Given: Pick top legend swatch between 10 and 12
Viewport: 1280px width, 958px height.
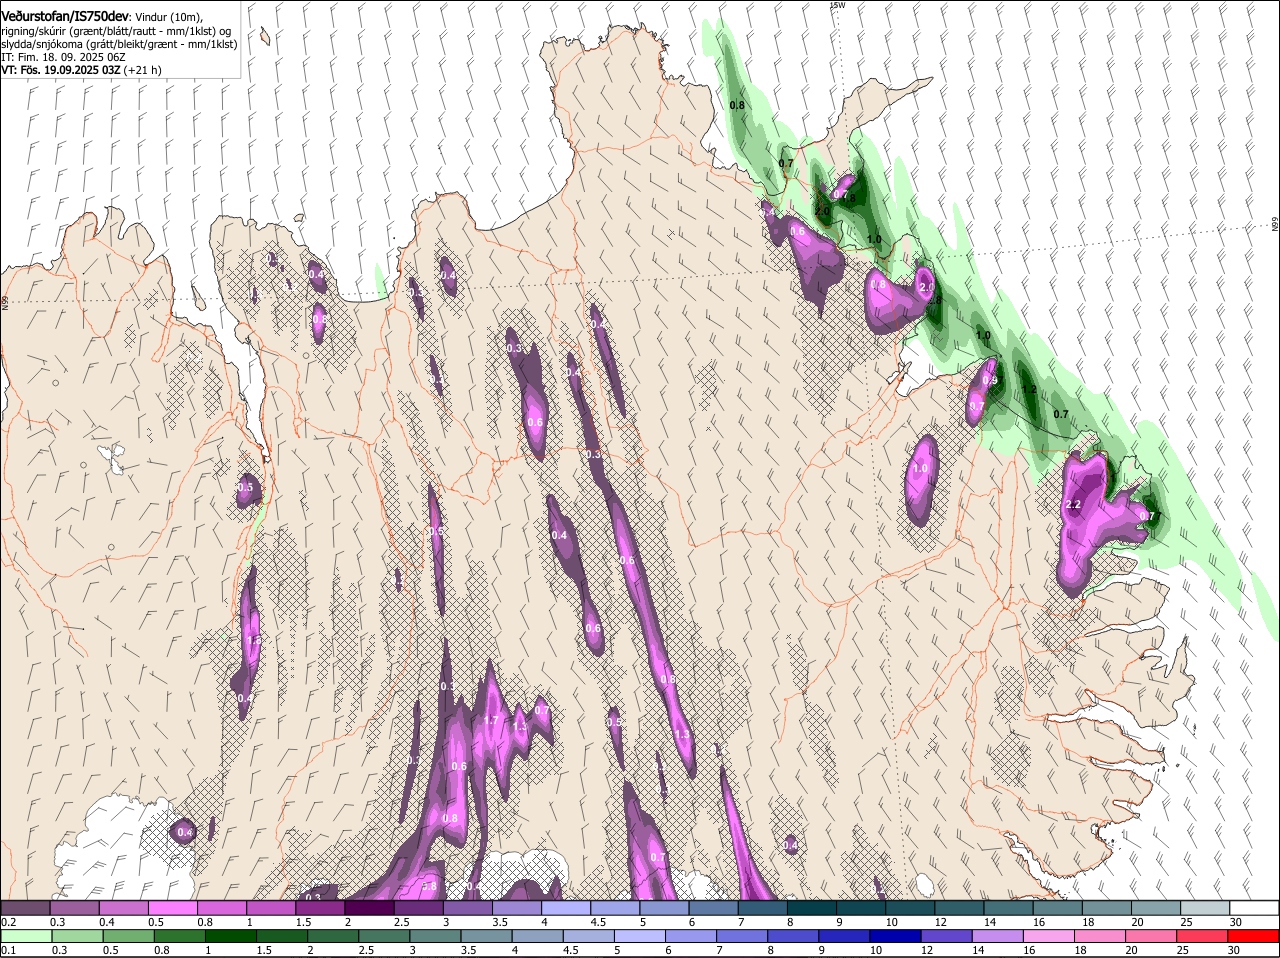Looking at the screenshot, I should 910,908.
